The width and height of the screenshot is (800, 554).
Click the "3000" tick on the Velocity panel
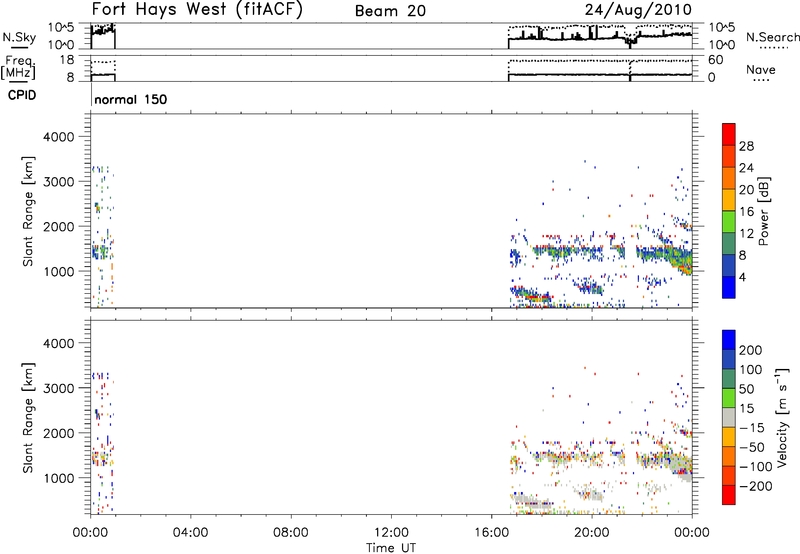(x=59, y=388)
